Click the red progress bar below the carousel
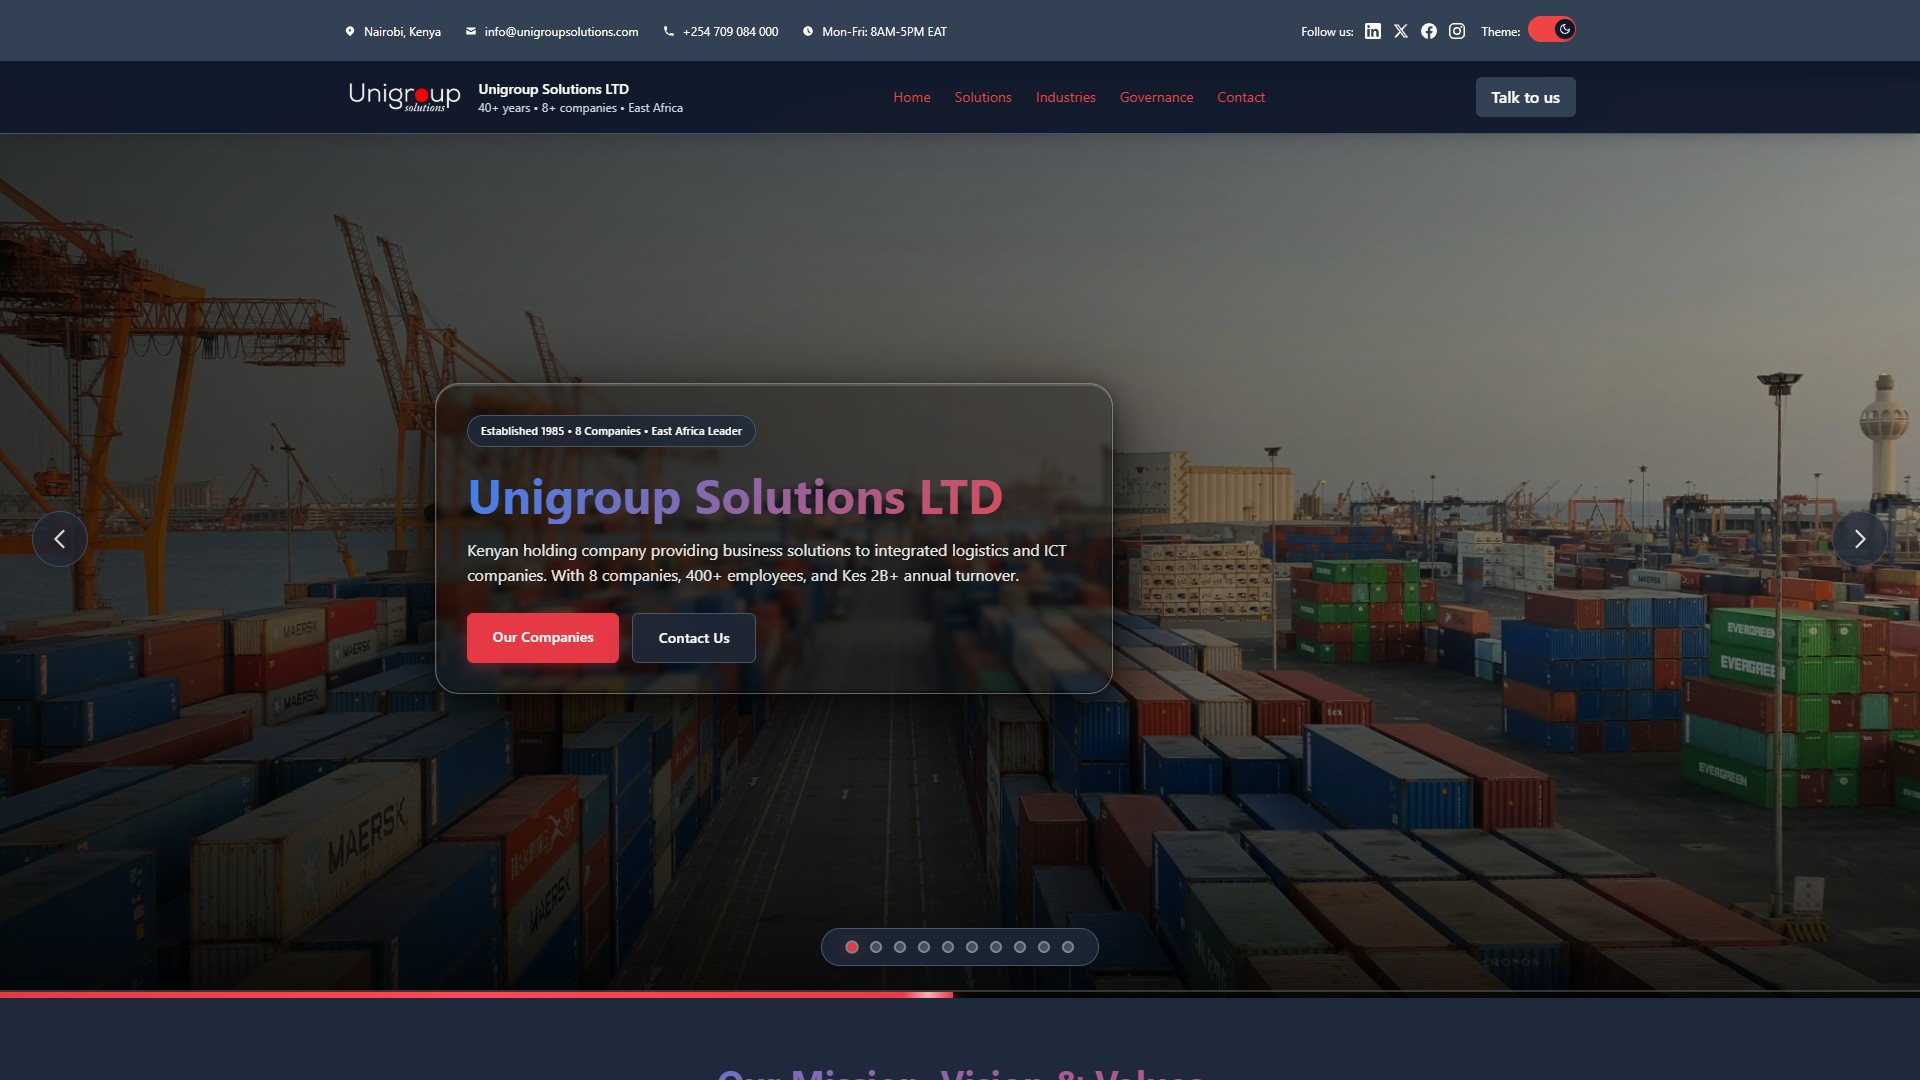 pyautogui.click(x=477, y=995)
